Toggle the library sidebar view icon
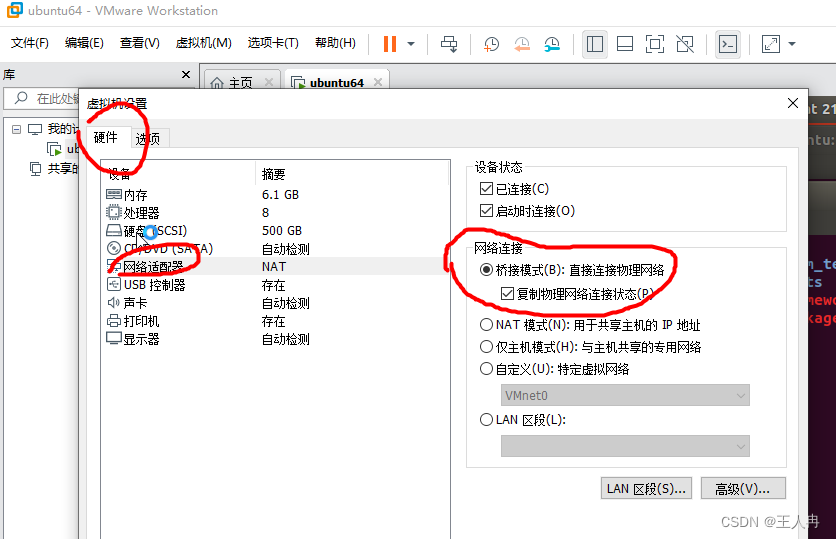The width and height of the screenshot is (836, 539). (x=594, y=44)
